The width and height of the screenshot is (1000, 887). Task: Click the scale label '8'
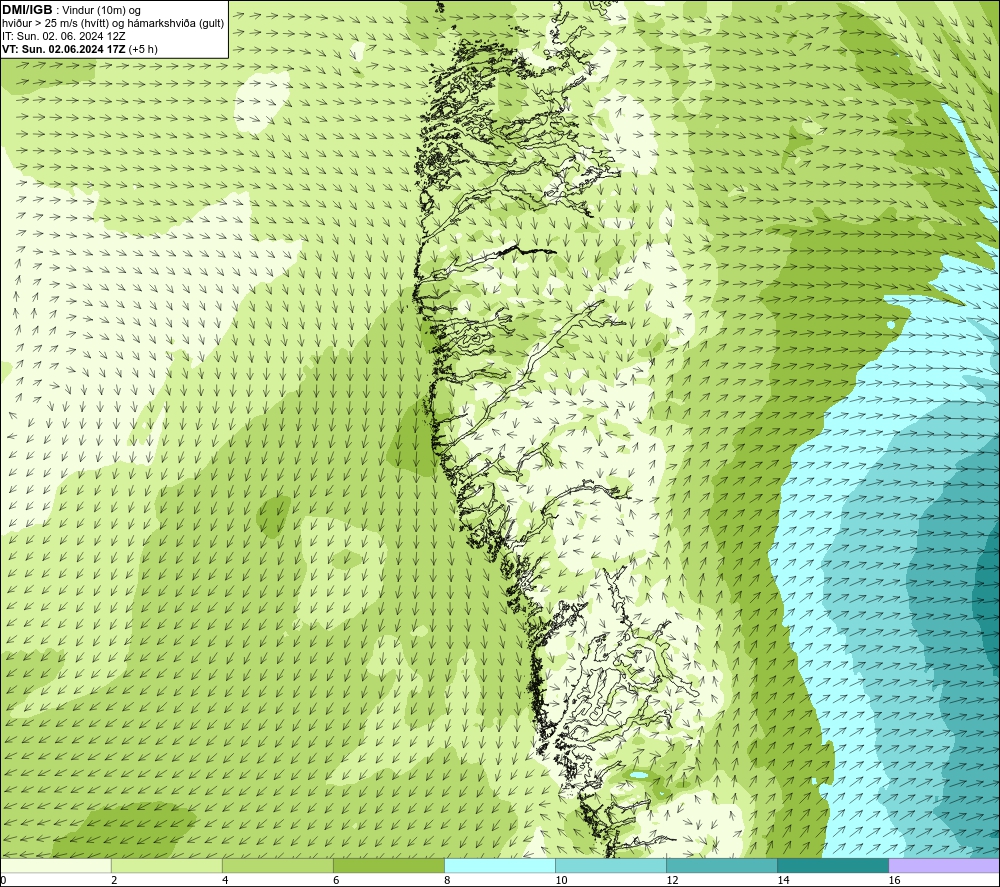(x=447, y=881)
